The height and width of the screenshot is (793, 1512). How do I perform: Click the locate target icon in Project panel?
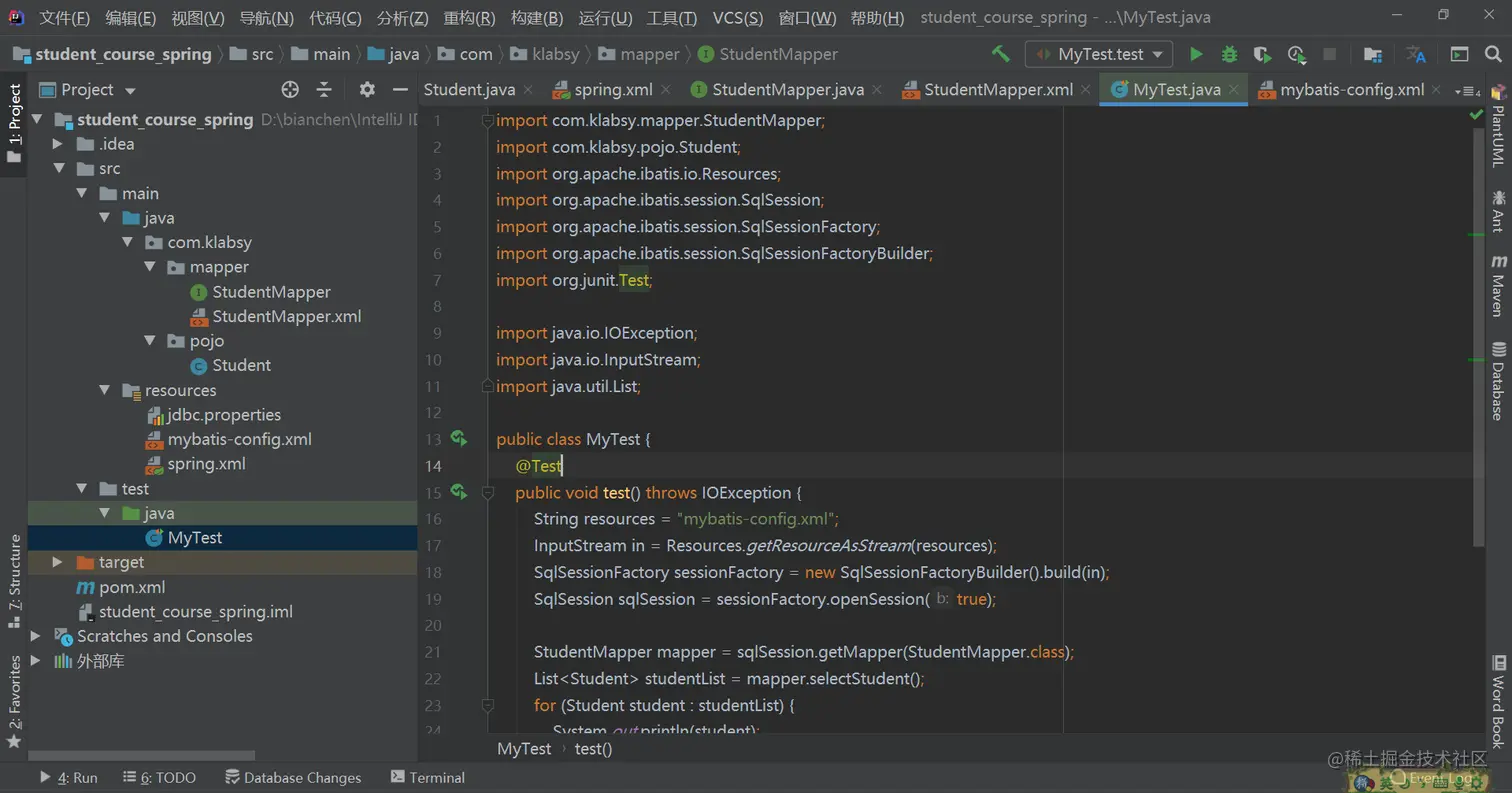click(x=290, y=90)
